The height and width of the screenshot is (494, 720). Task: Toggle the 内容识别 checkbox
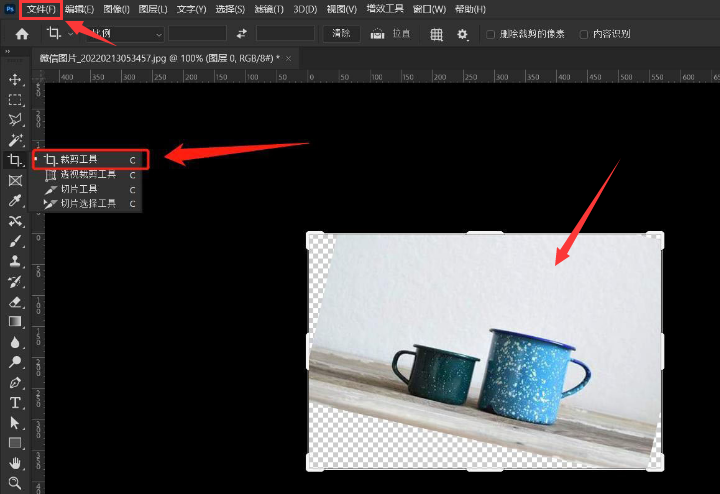point(584,34)
